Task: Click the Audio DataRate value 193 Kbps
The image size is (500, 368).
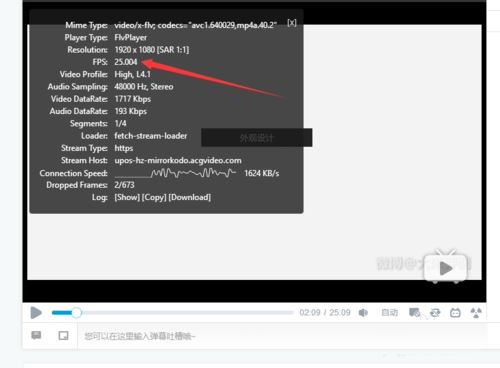Action: point(130,111)
